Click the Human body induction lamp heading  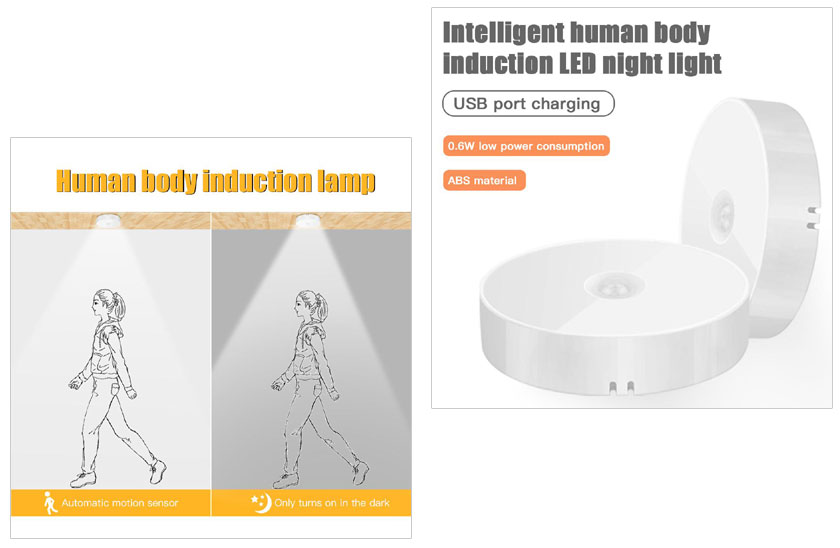point(215,181)
